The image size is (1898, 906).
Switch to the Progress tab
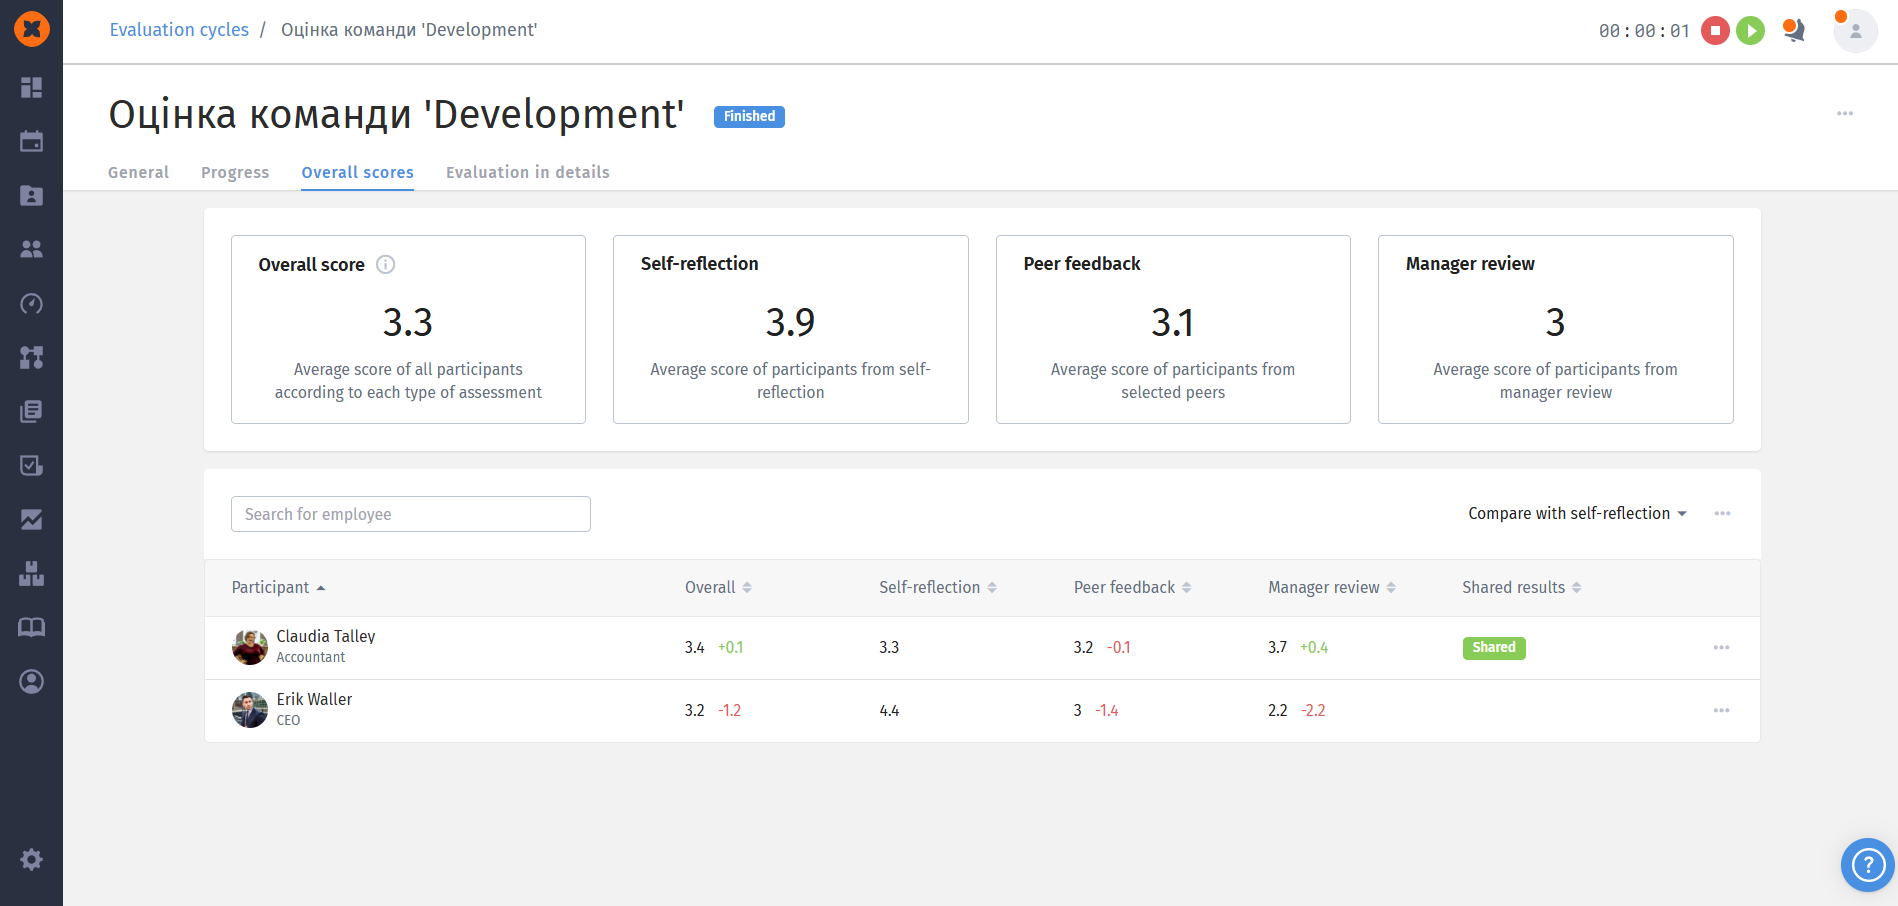(235, 172)
